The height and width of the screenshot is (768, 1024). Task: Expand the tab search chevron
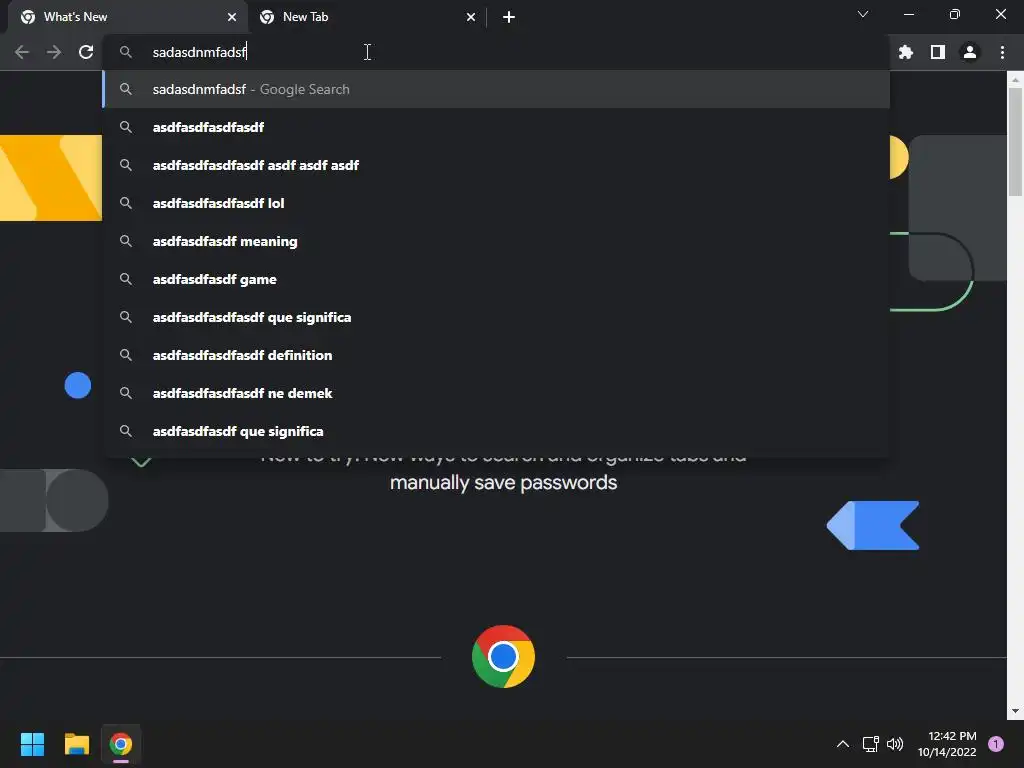pyautogui.click(x=863, y=14)
